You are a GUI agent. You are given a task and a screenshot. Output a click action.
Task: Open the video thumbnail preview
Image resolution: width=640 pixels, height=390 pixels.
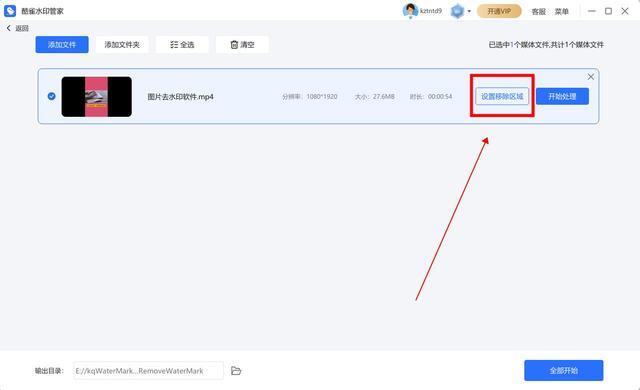click(97, 97)
